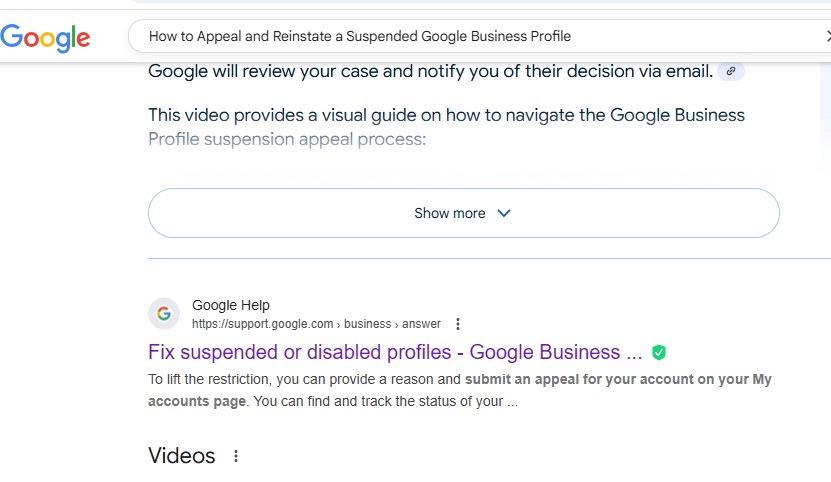
Task: Open the Google Help site name
Action: pyautogui.click(x=231, y=305)
